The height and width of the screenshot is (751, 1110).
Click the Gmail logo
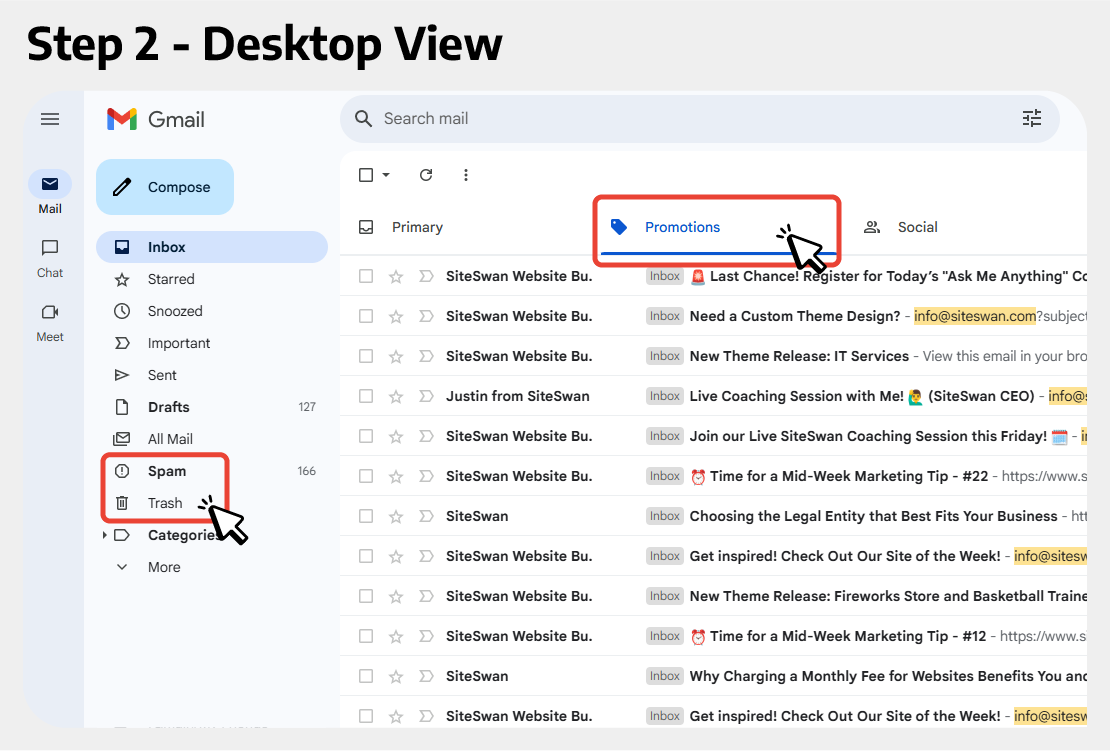(156, 119)
